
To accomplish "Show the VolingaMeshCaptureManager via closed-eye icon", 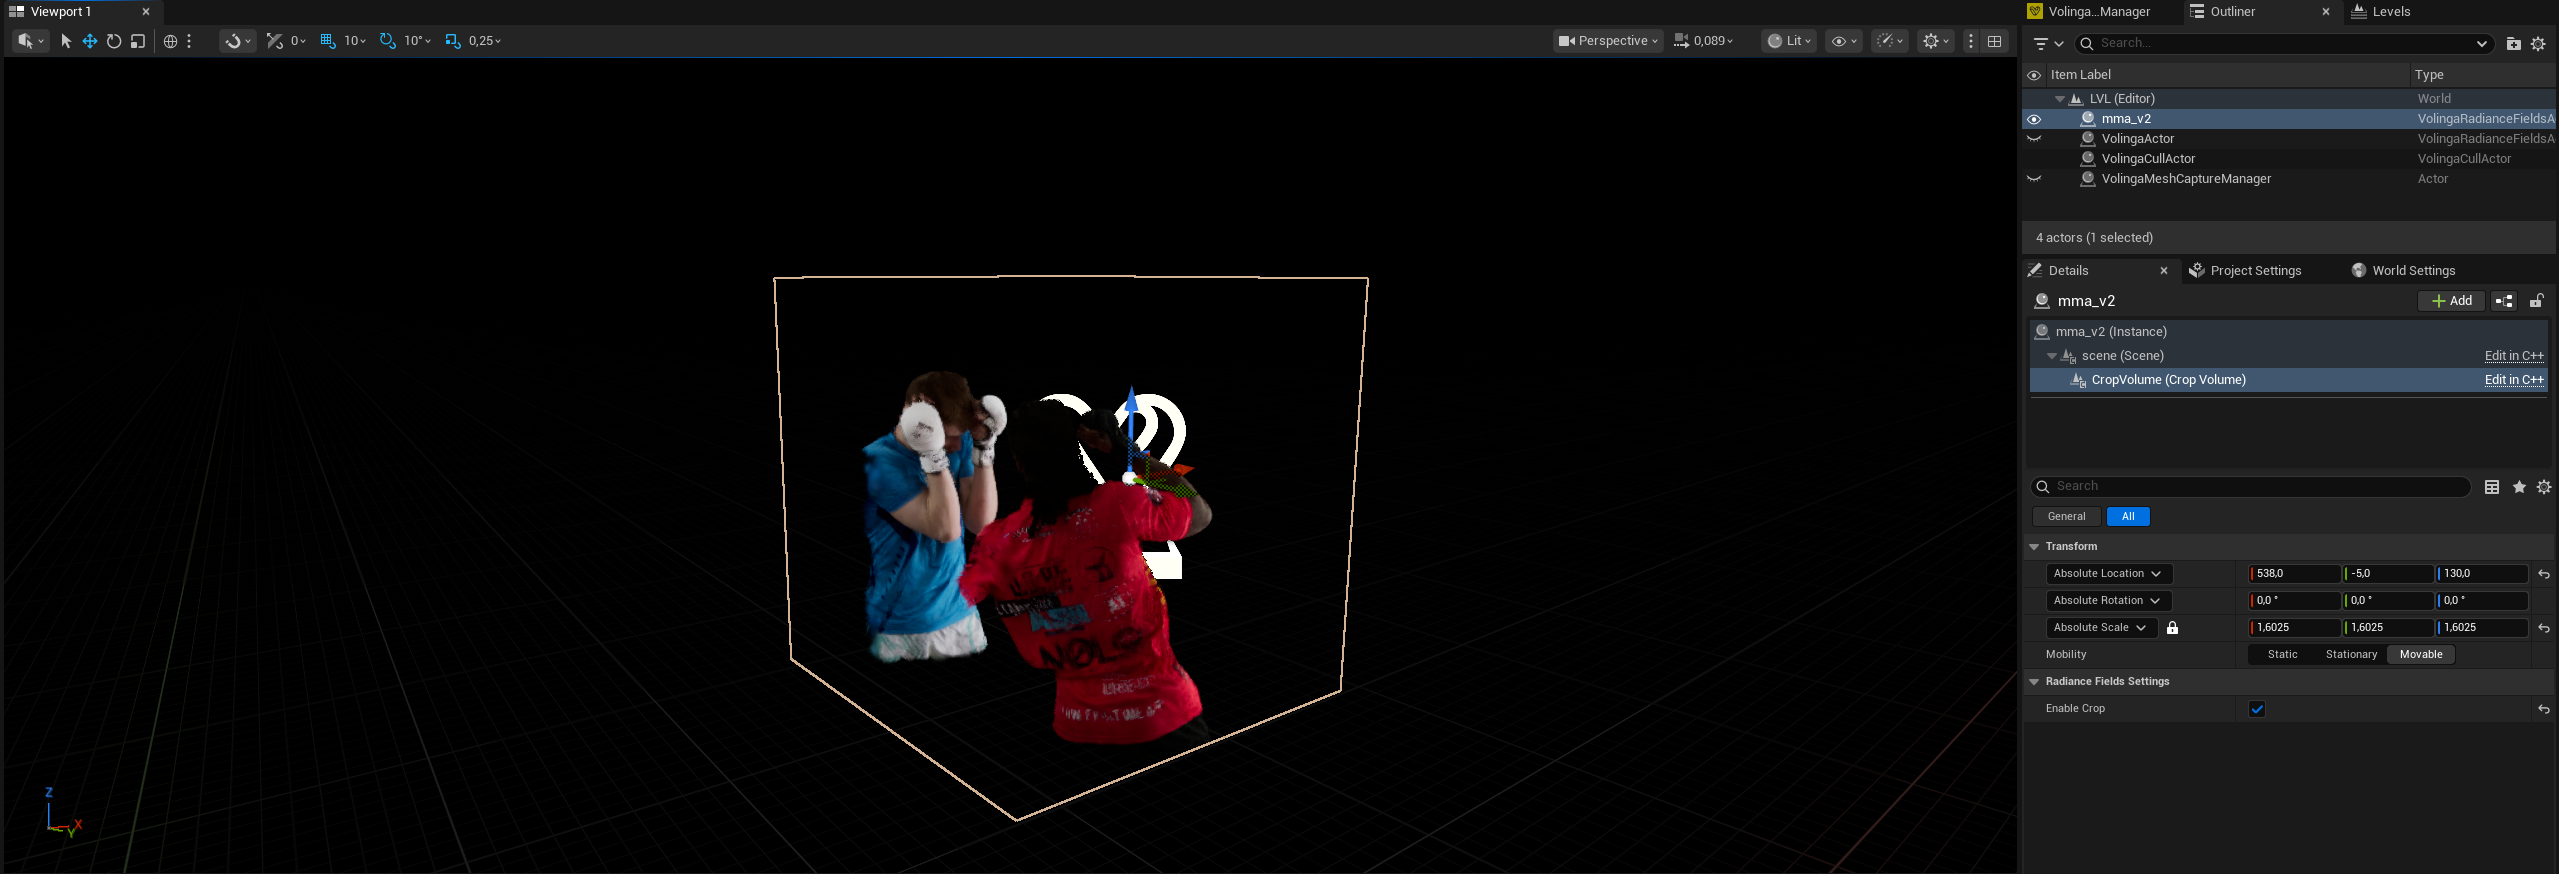I will pyautogui.click(x=2034, y=179).
